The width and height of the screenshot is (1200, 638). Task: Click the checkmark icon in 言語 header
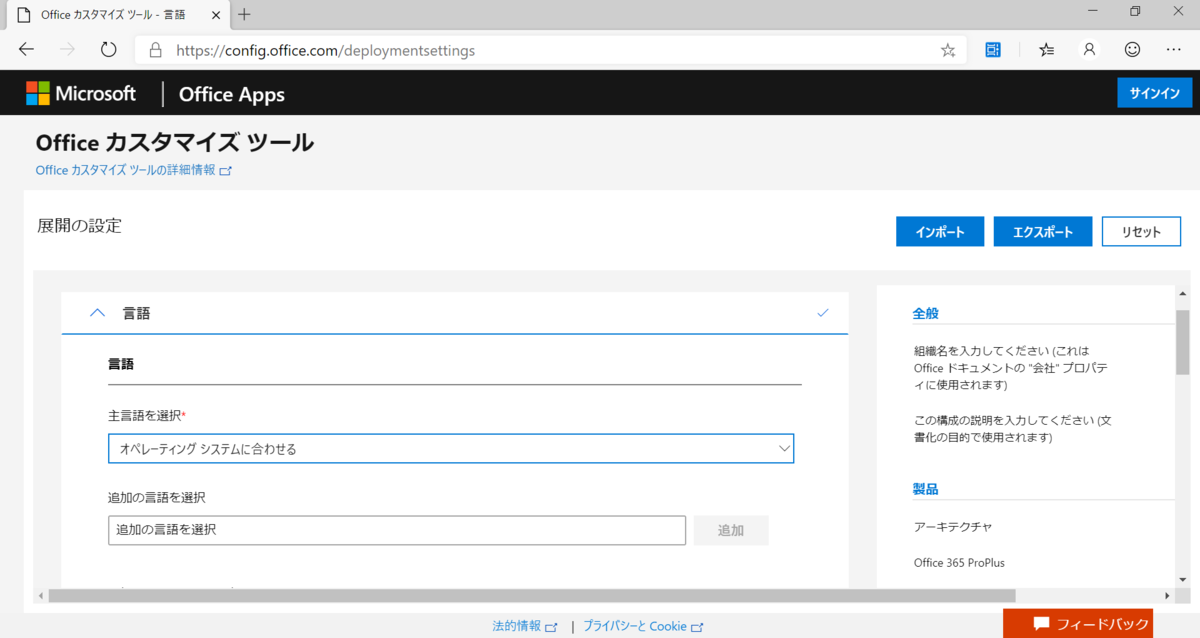click(x=823, y=313)
